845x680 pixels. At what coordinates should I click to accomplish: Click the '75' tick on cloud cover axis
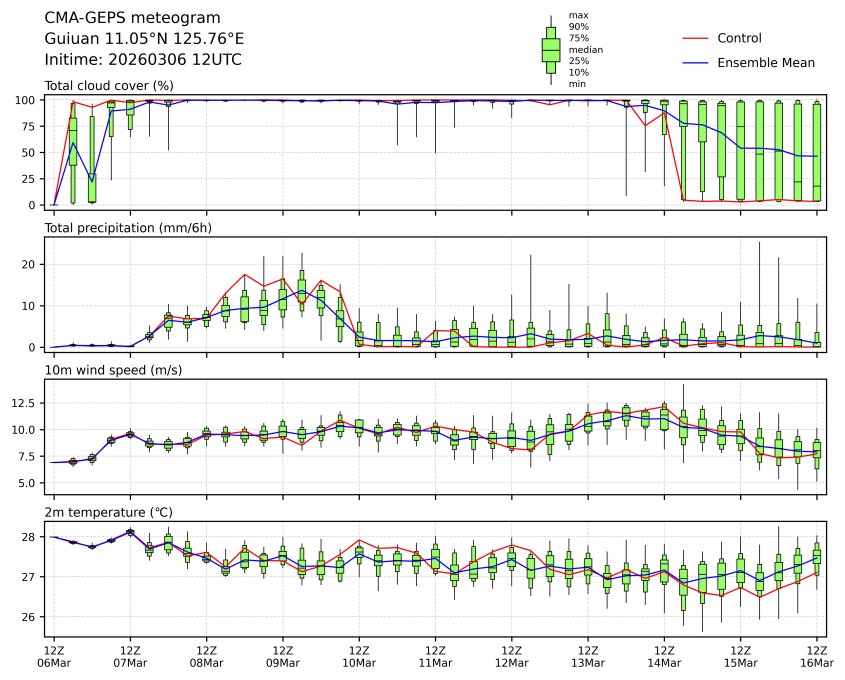point(29,127)
